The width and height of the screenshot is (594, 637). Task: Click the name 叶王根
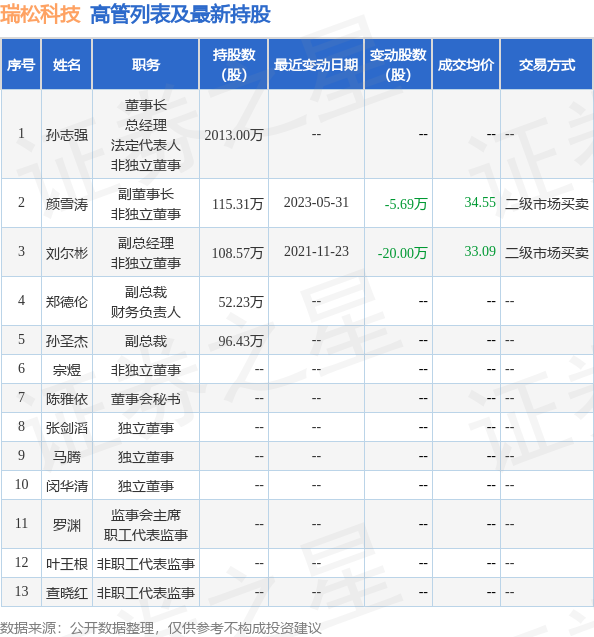[67, 564]
